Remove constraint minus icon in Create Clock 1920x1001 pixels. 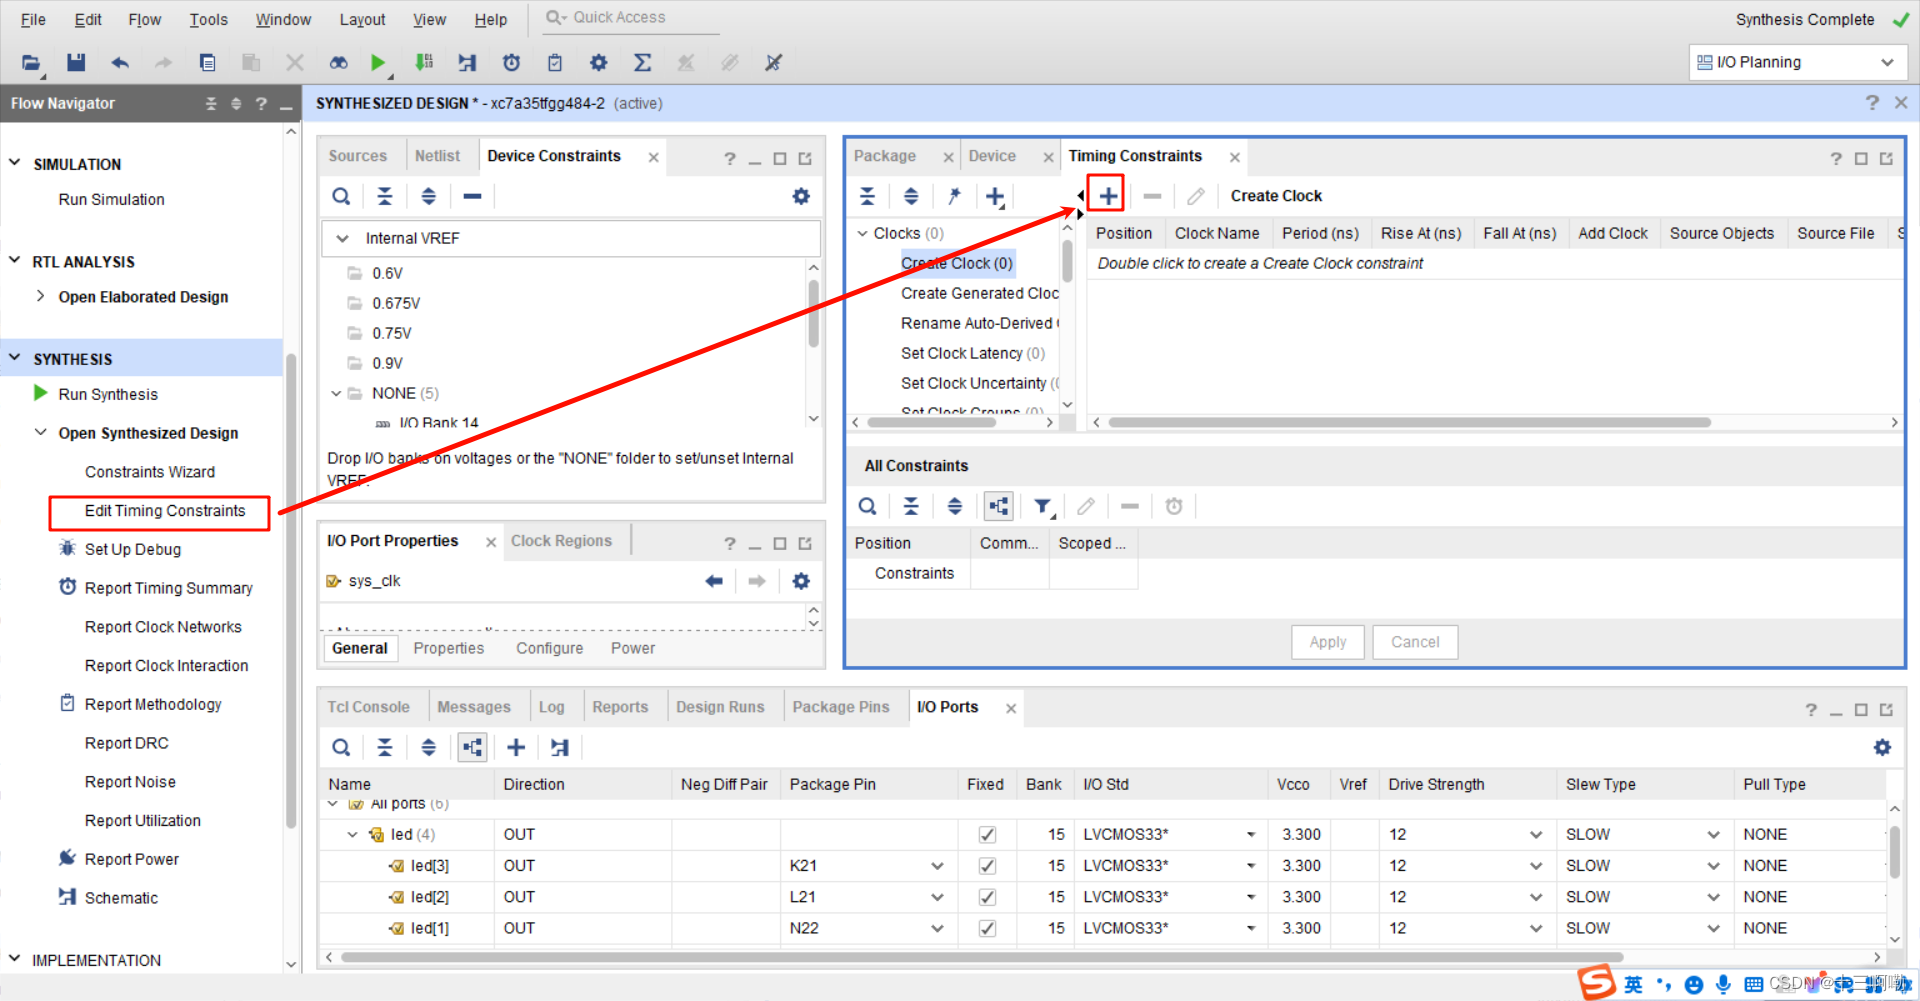(1152, 196)
